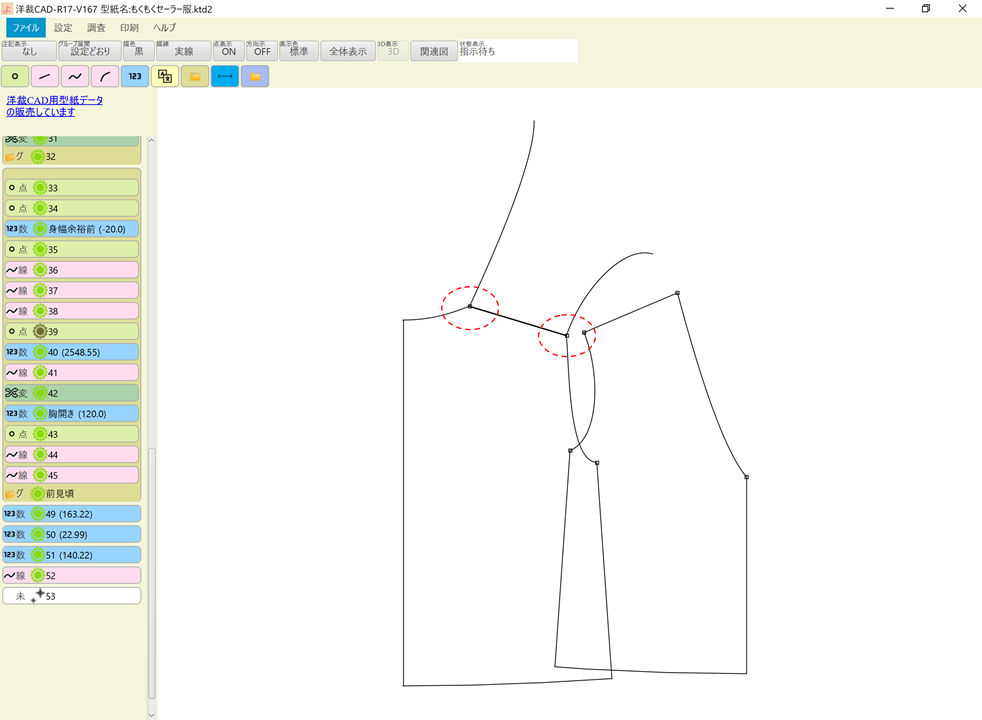Select line row 38

click(x=71, y=311)
